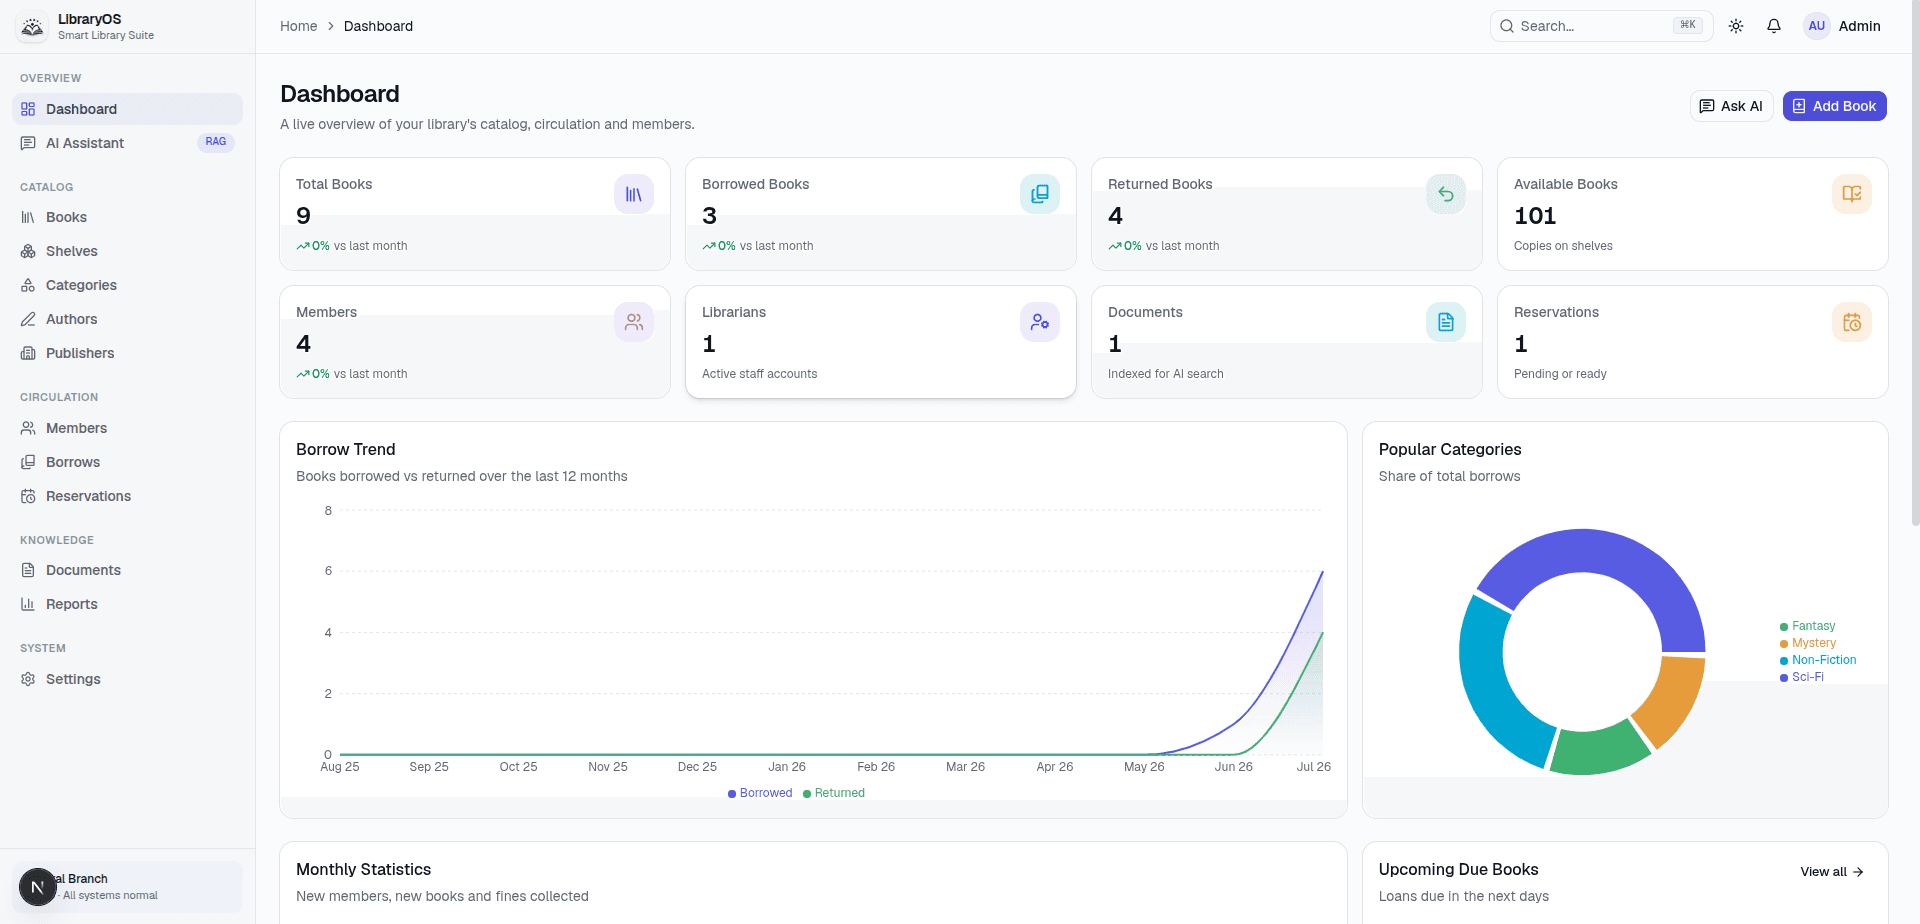Toggle the Mystery legend entry
Image resolution: width=1920 pixels, height=924 pixels.
1808,643
